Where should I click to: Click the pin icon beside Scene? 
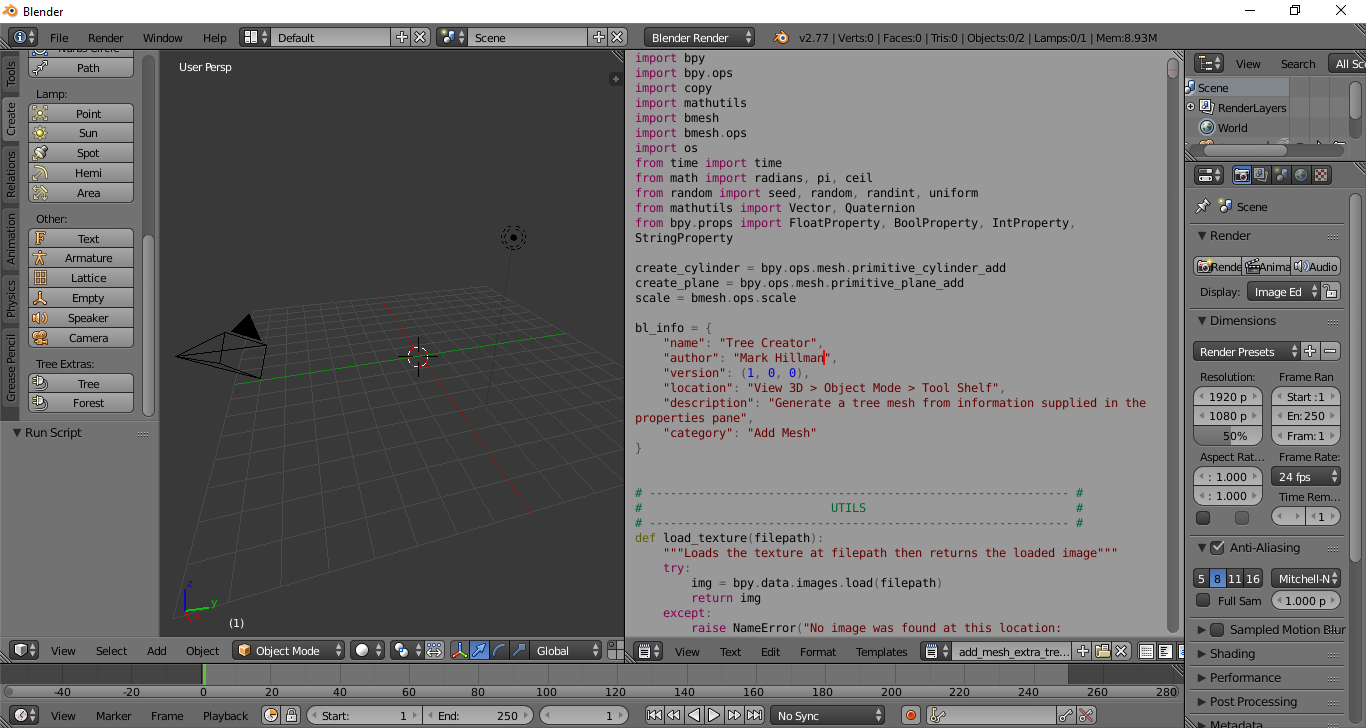click(1203, 206)
